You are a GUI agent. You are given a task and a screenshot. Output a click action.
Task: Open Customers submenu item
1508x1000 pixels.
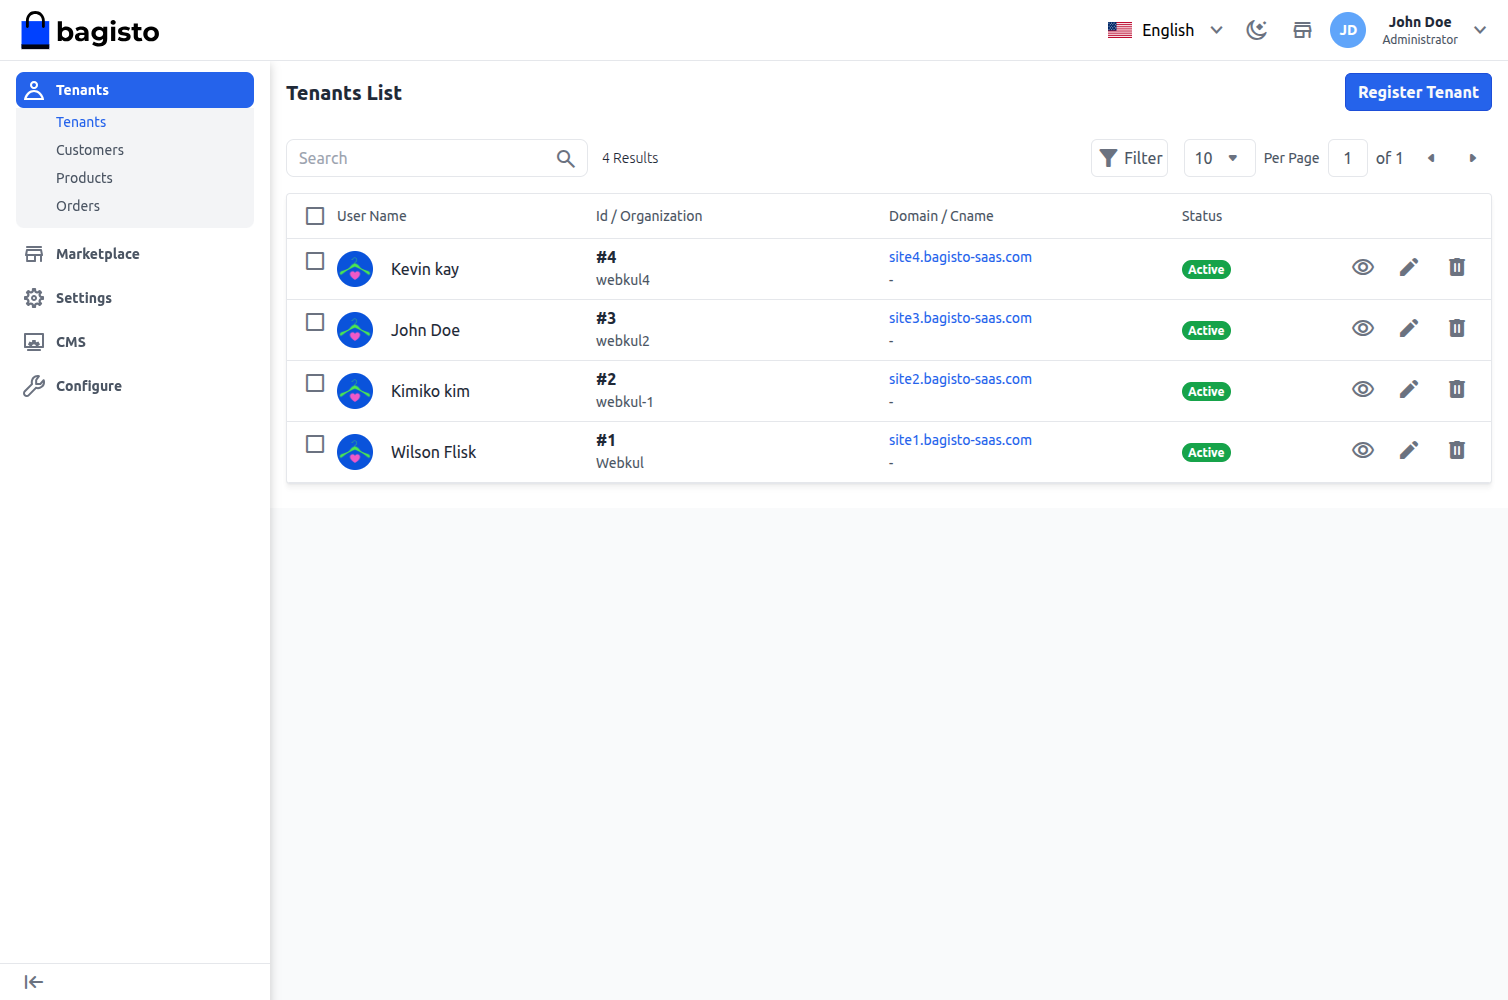(90, 150)
